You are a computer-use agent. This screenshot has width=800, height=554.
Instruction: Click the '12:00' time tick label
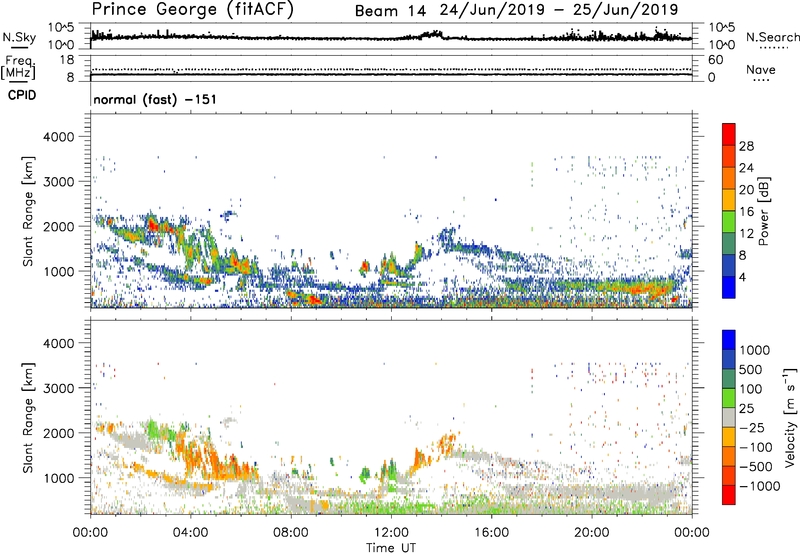pos(391,533)
